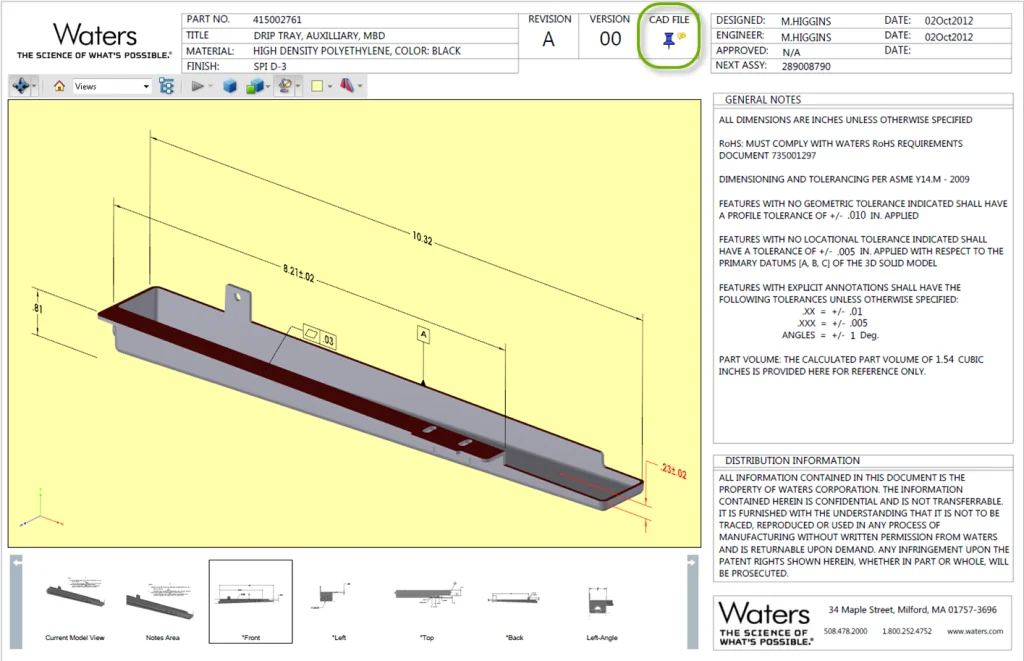Toggle the shaded render mode cube
The height and width of the screenshot is (661, 1024).
231,86
